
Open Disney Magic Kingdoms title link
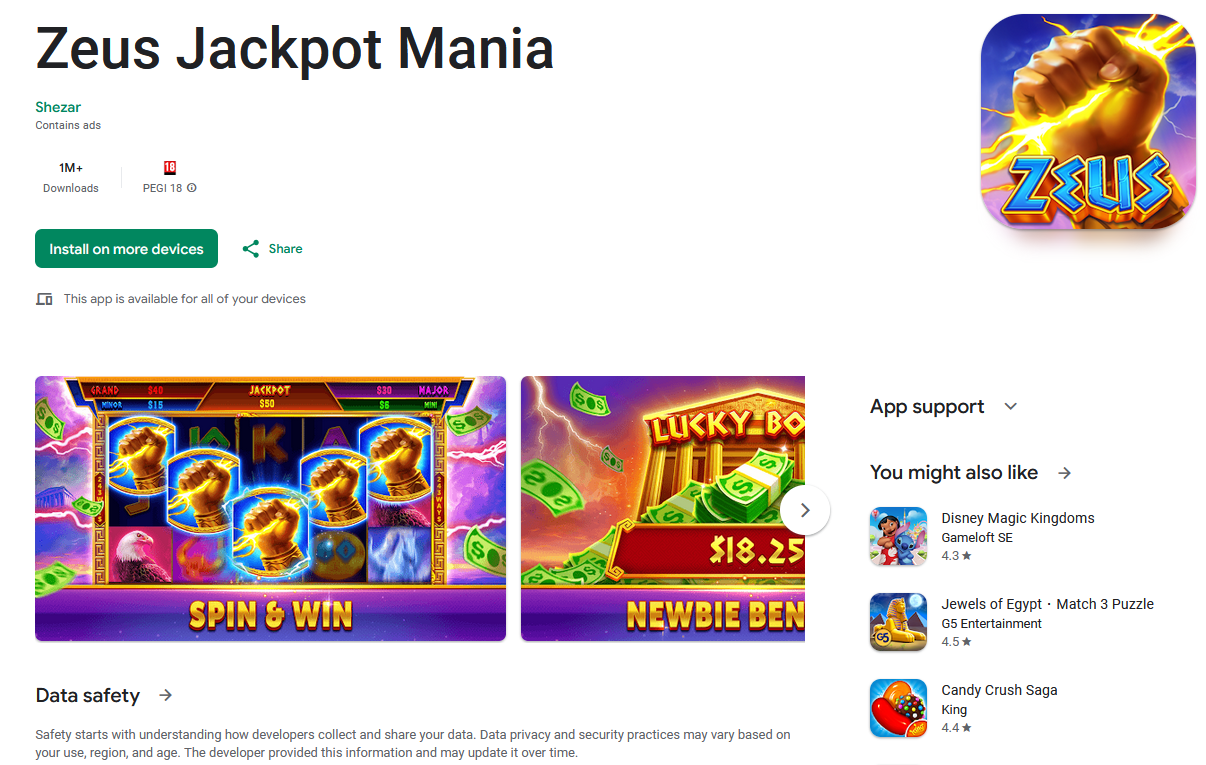tap(1018, 518)
